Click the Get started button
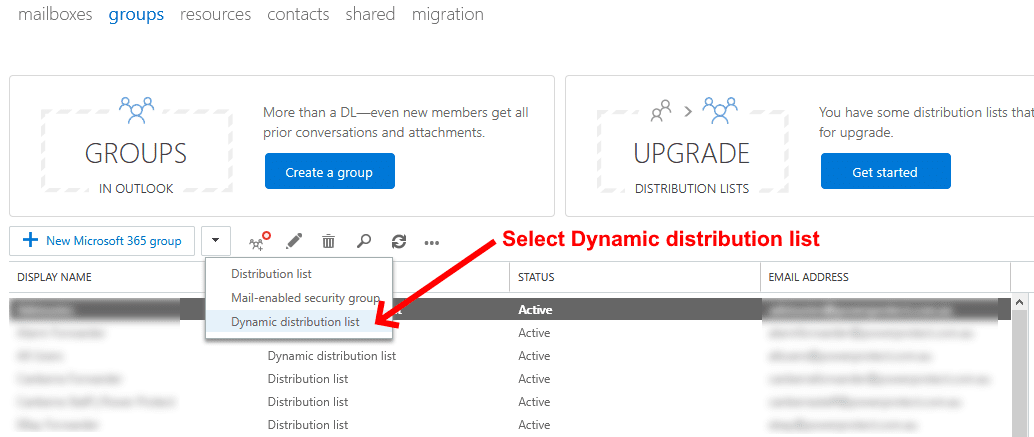This screenshot has width=1034, height=437. pos(885,172)
